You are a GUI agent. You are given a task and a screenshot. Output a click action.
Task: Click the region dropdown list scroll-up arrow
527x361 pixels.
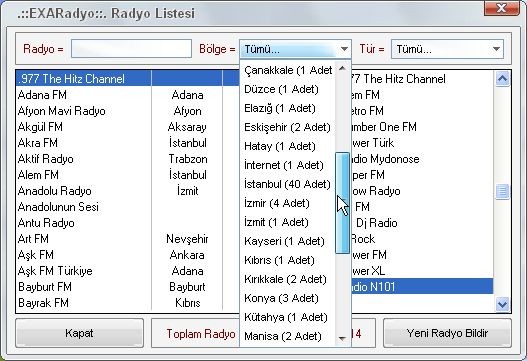(x=342, y=69)
